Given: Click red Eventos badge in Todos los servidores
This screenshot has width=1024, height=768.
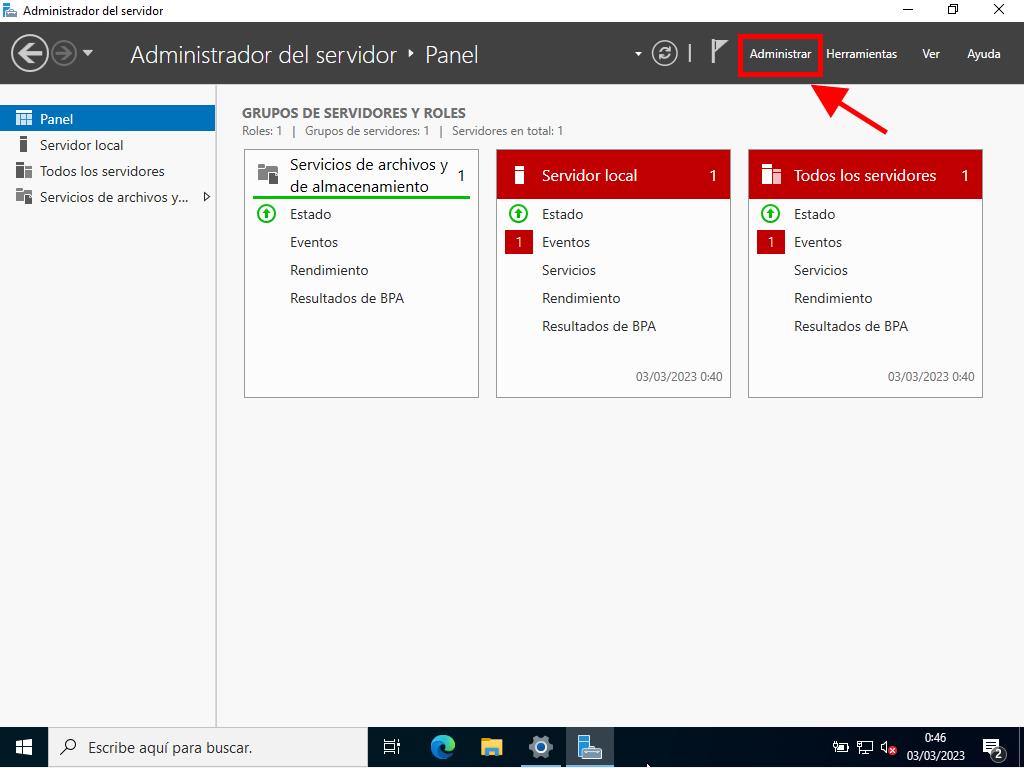Looking at the screenshot, I should tap(770, 242).
